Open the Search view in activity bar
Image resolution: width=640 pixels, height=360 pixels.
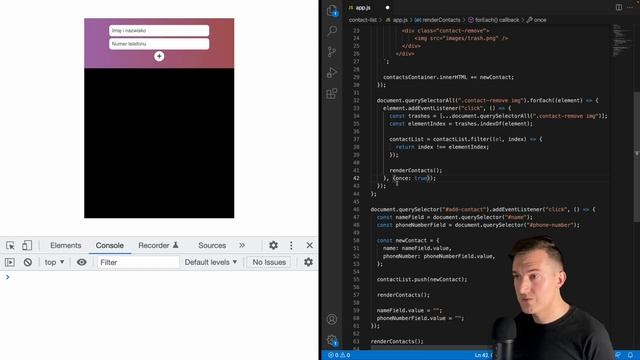[332, 31]
